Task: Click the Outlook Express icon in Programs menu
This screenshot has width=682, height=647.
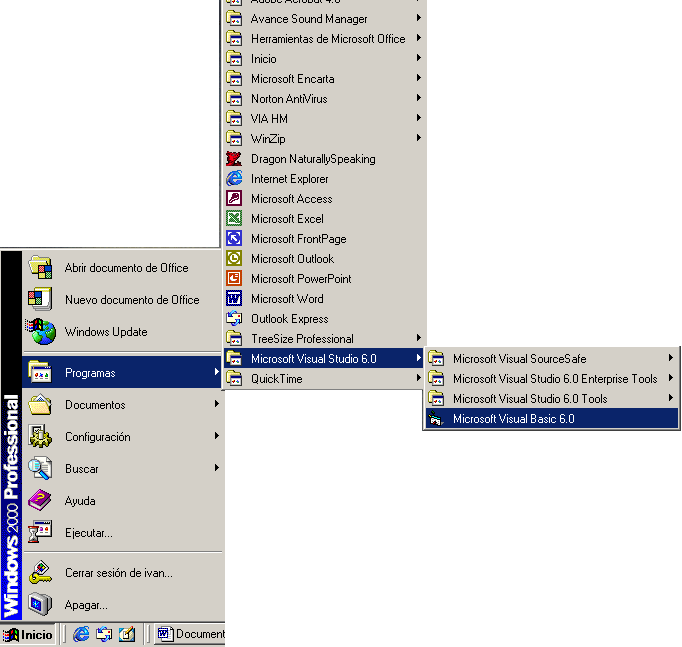Action: point(234,319)
